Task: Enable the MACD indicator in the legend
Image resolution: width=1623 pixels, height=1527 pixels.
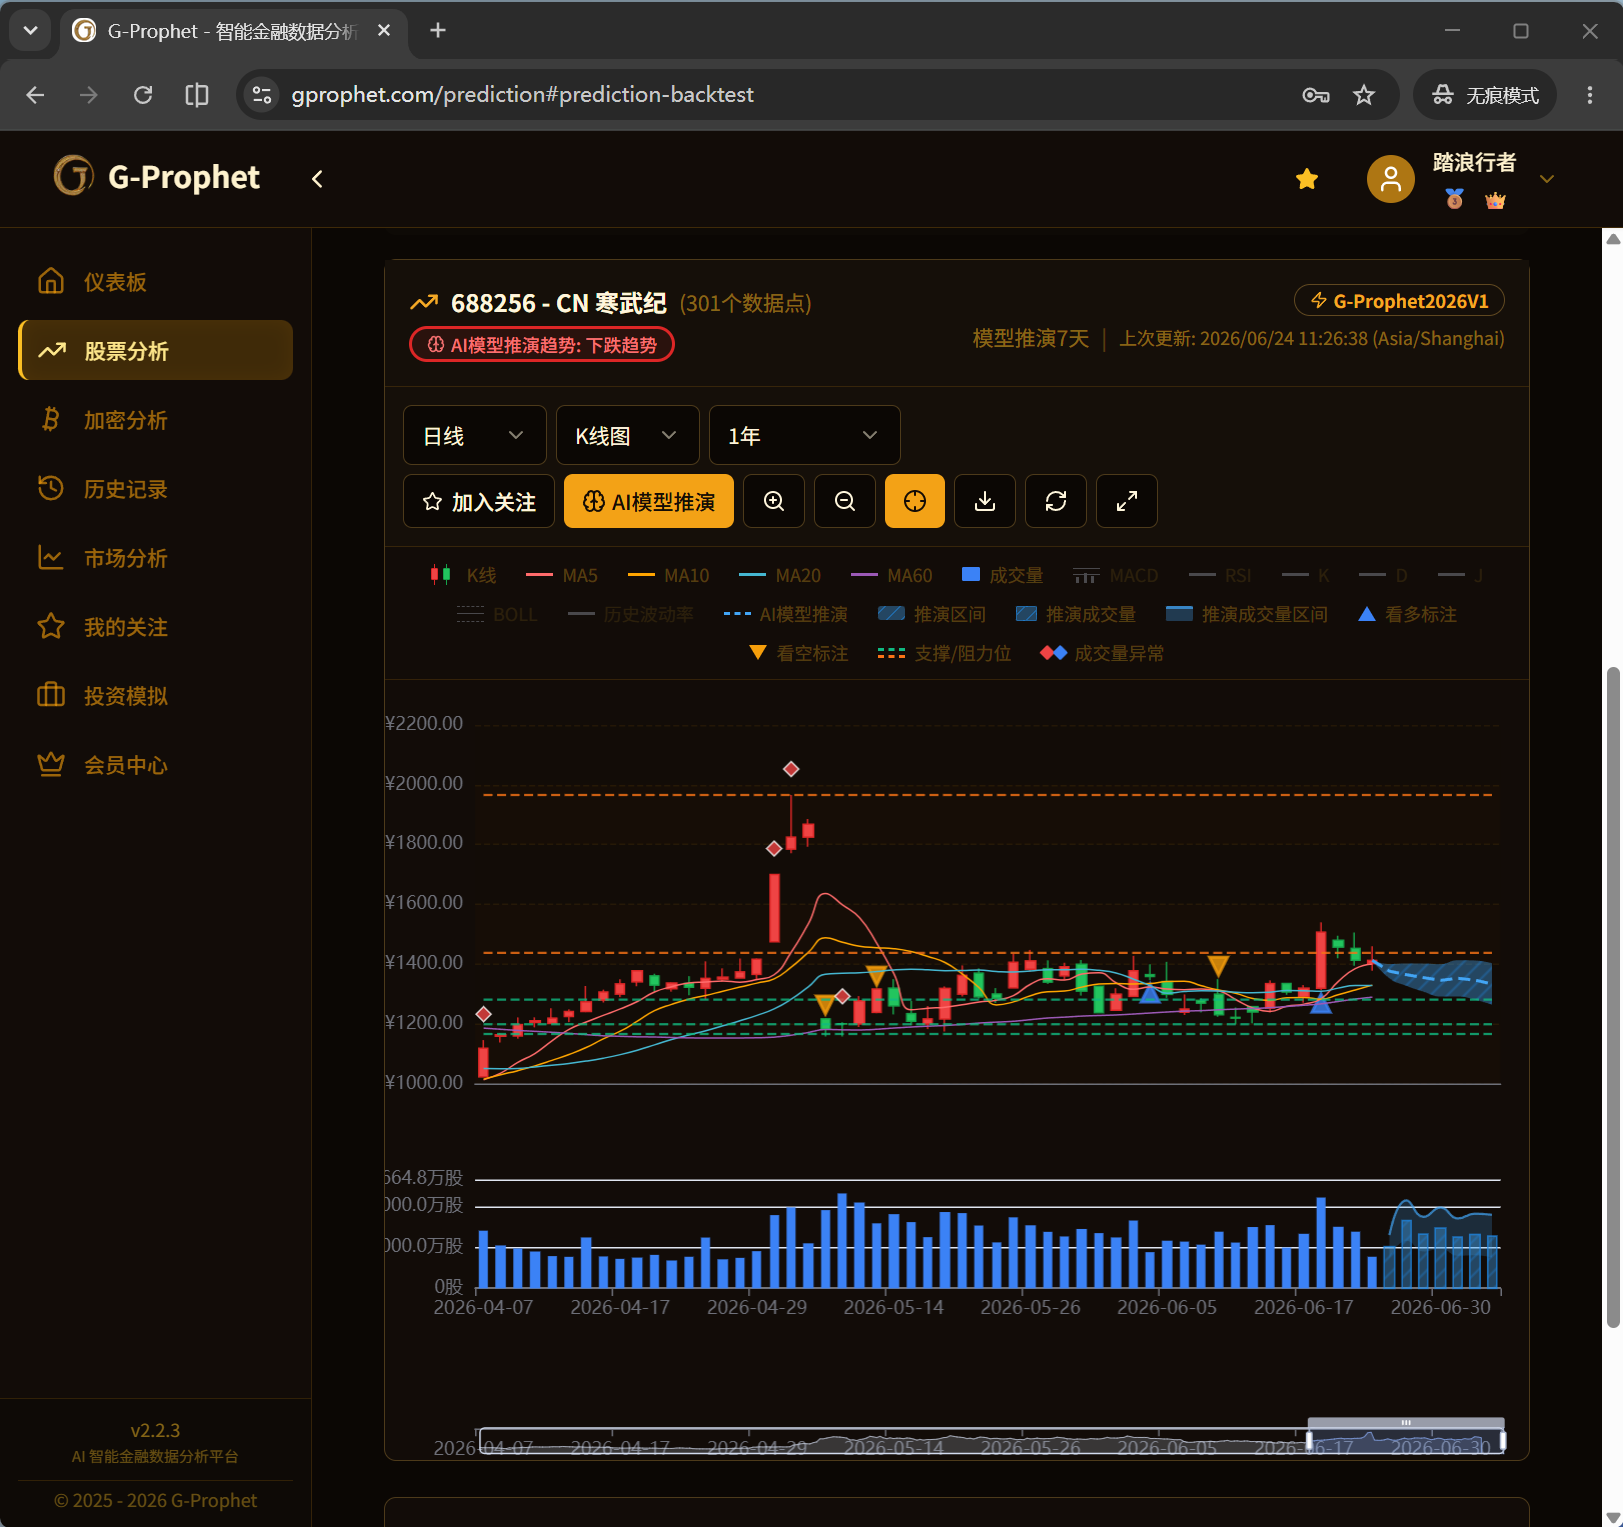Action: (1115, 575)
